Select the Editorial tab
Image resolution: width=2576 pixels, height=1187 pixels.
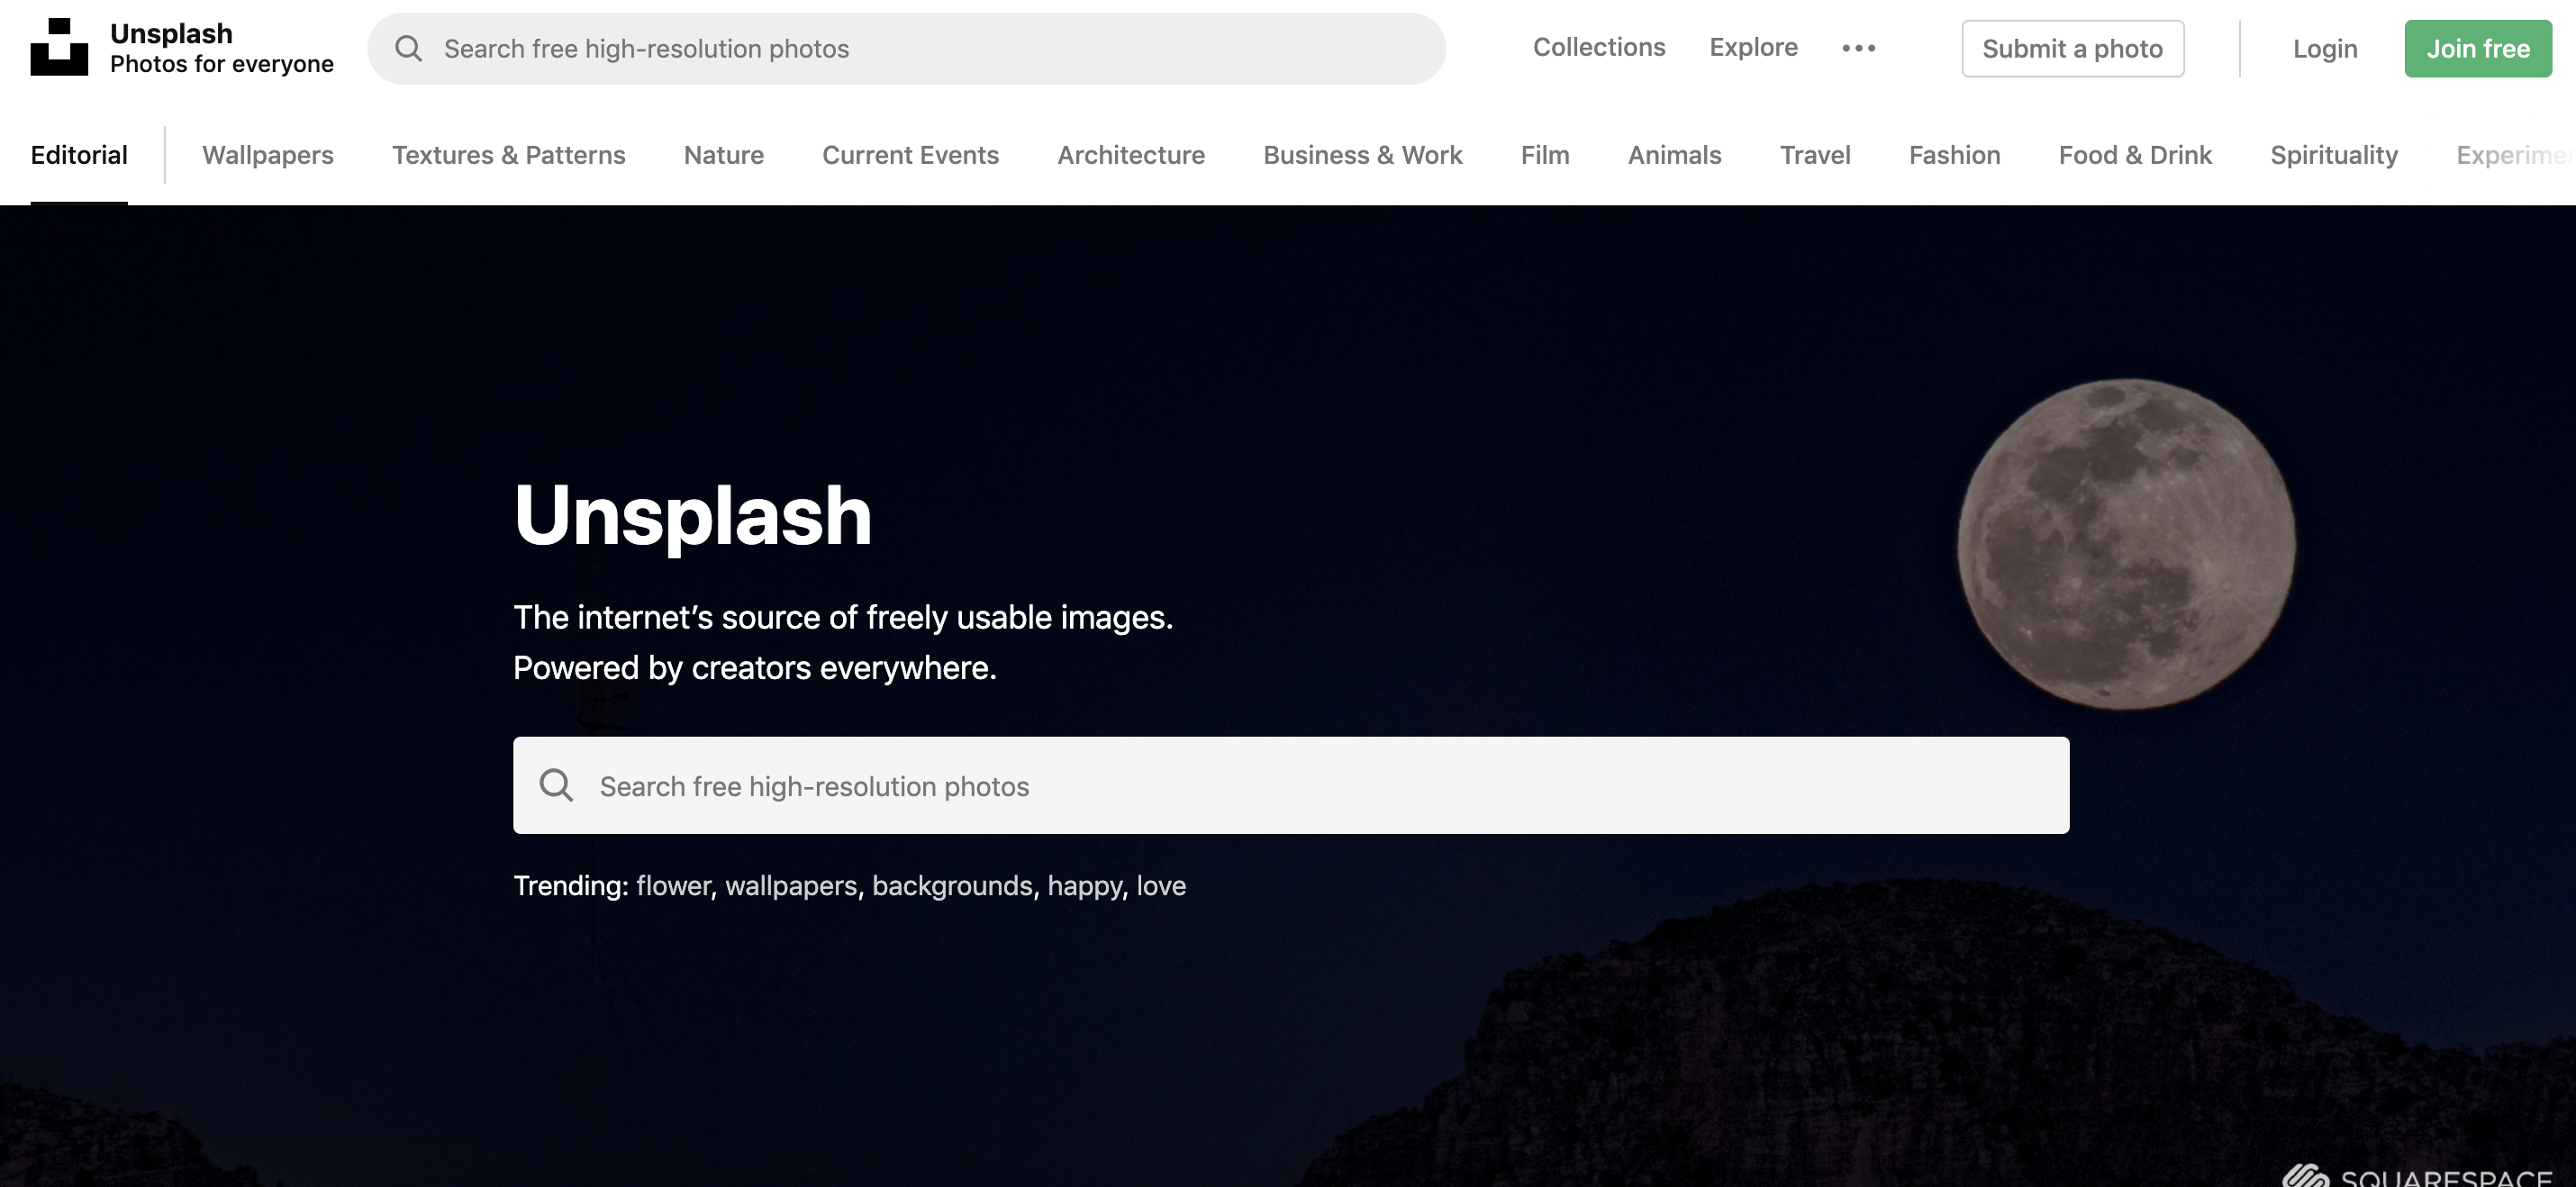pos(79,155)
